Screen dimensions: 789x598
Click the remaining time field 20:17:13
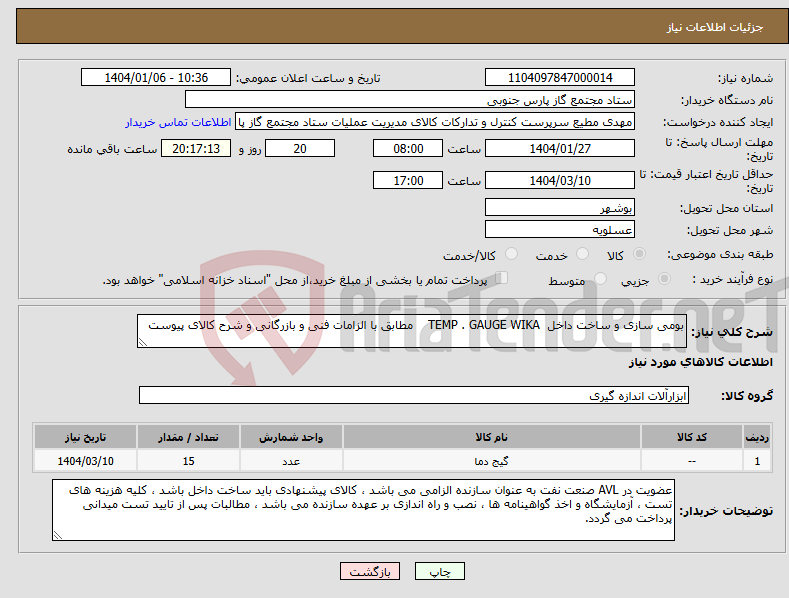[x=196, y=148]
